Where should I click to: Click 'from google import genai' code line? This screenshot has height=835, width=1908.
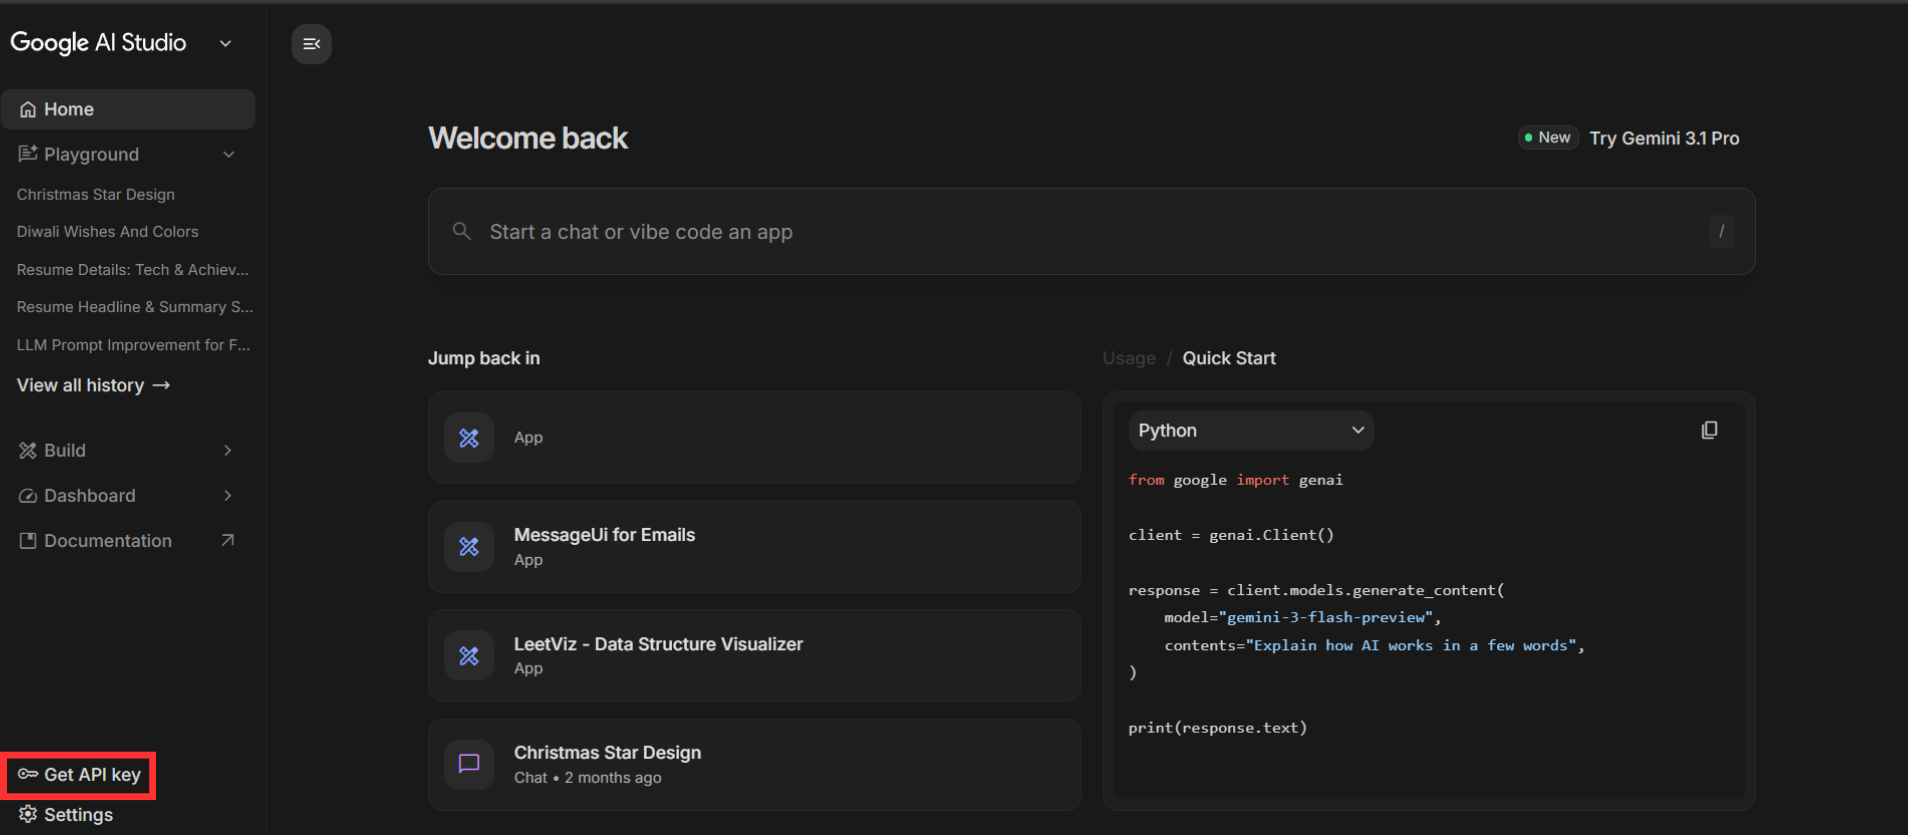1235,480
